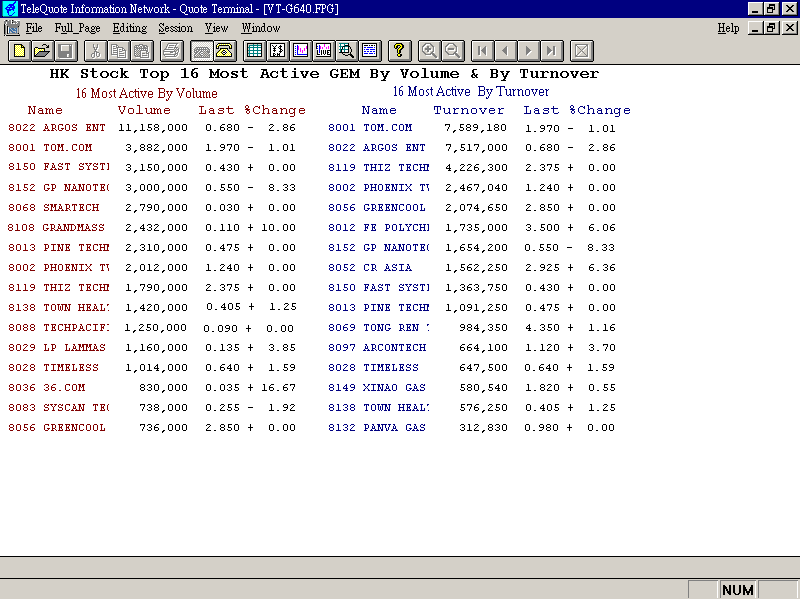Click volume value 11,158,000
This screenshot has width=800, height=600.
coord(153,128)
